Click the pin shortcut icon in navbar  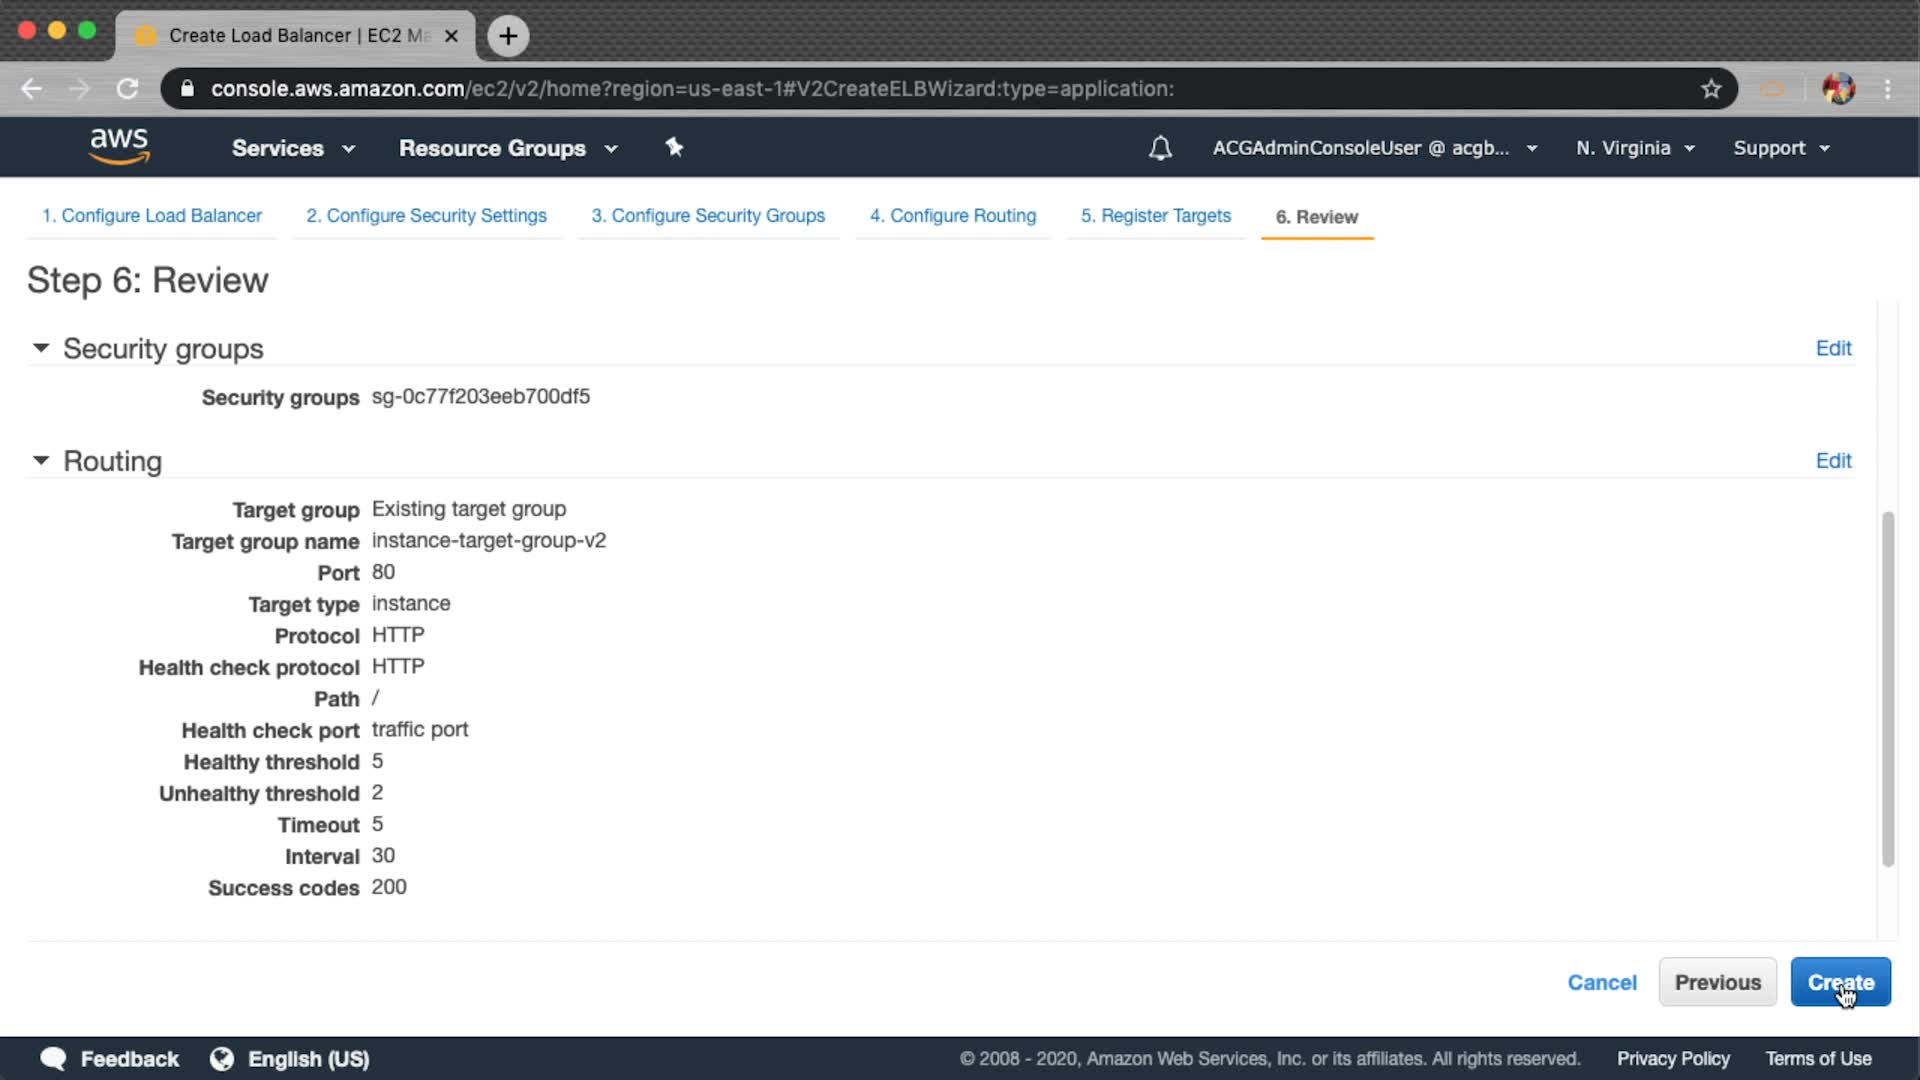click(674, 148)
